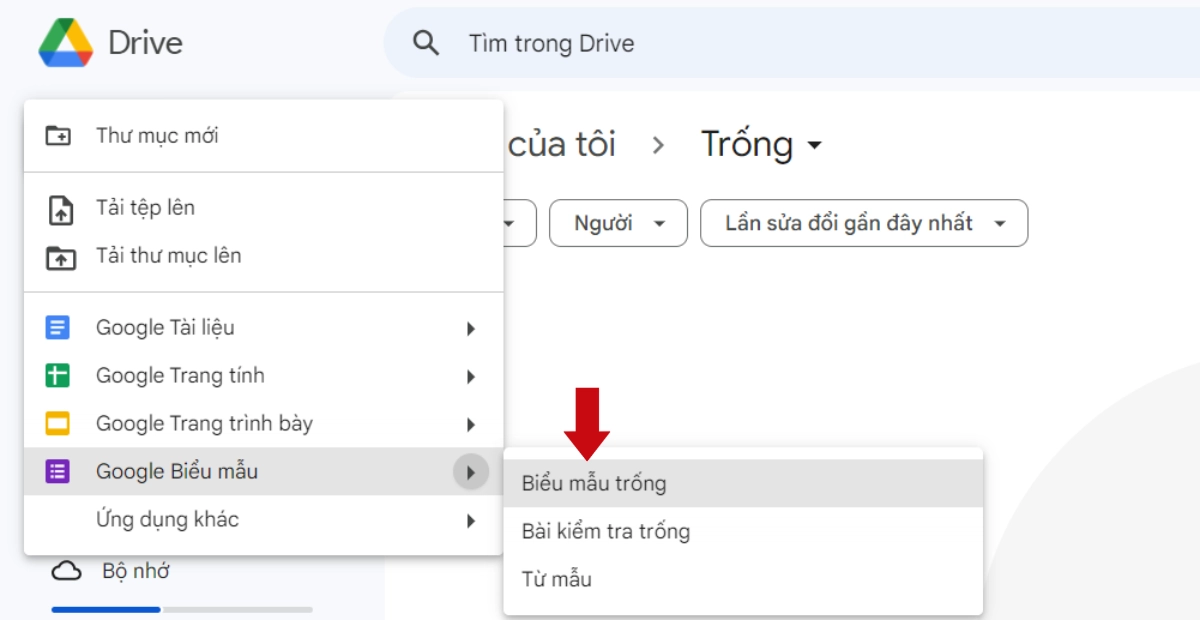Click the folder upload icon beside Tải thư mục lên

60,255
